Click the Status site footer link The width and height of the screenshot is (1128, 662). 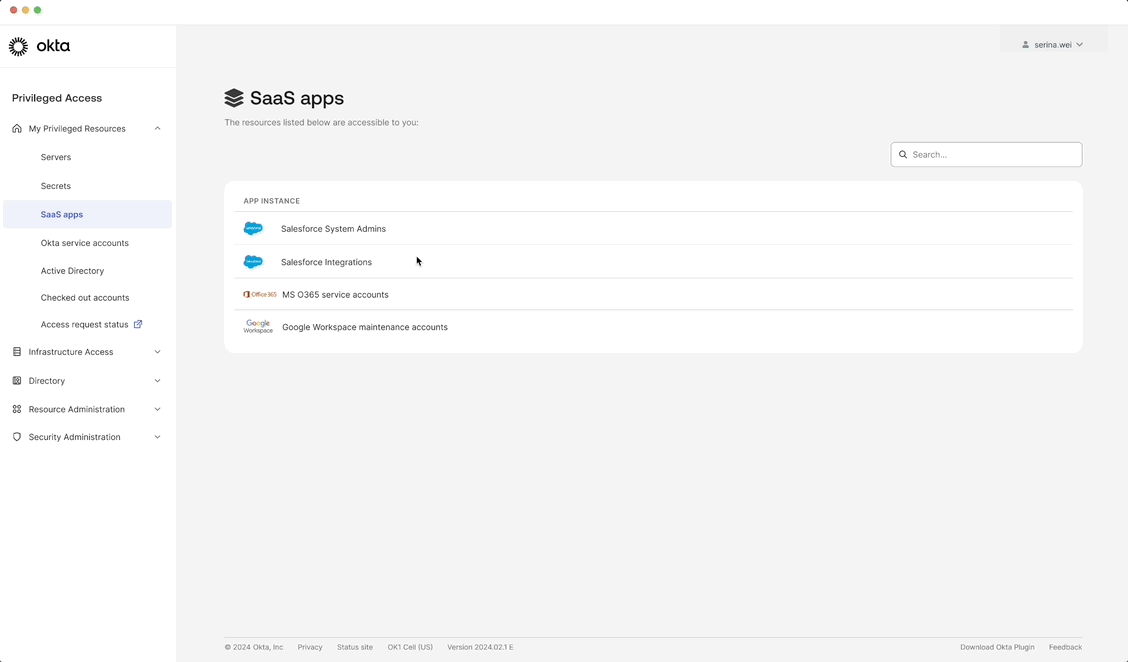355,647
